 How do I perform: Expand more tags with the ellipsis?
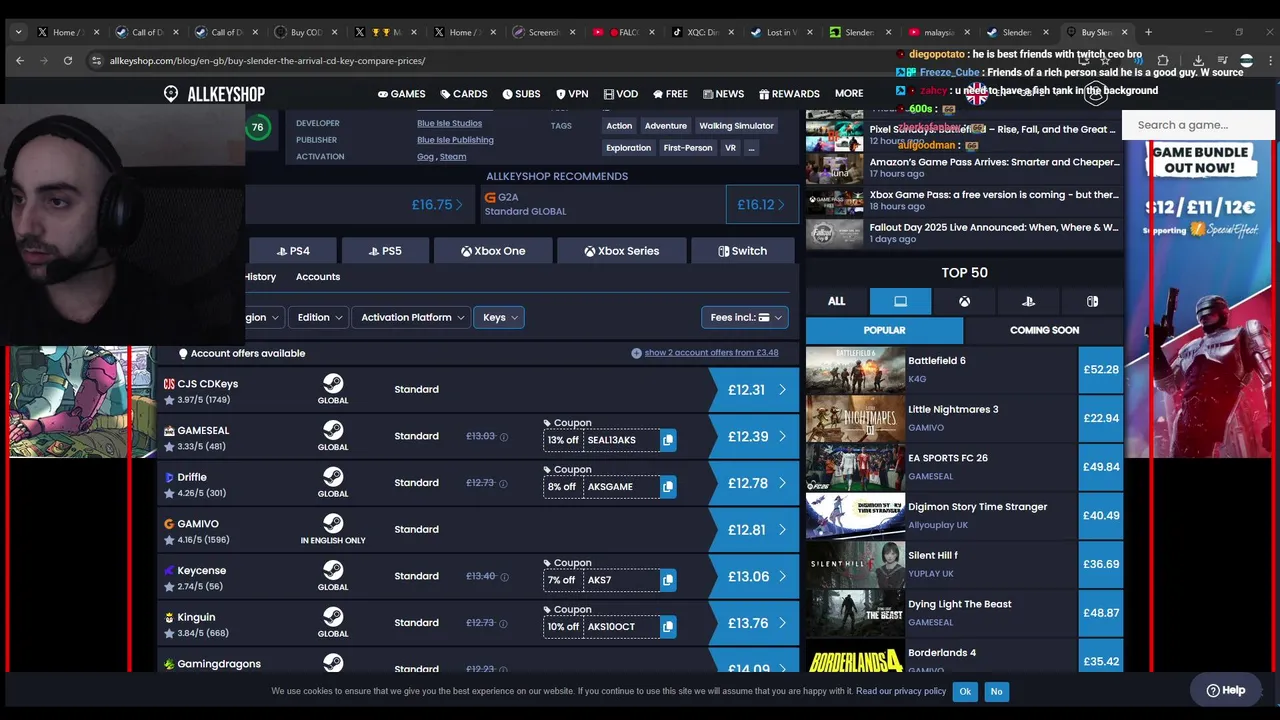pos(751,148)
